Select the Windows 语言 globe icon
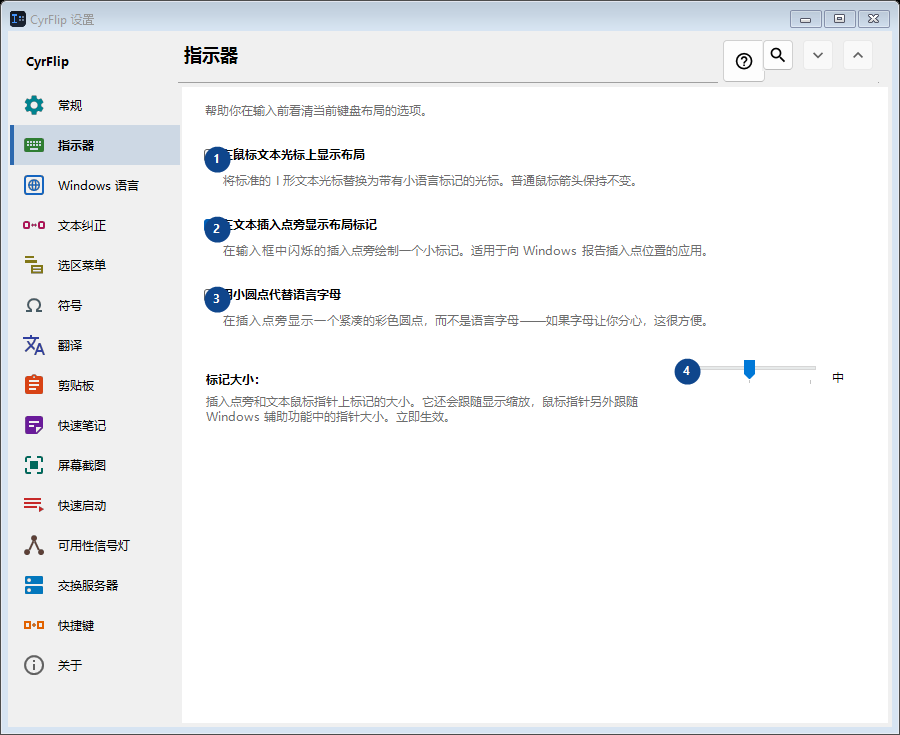The width and height of the screenshot is (900, 735). tap(34, 185)
